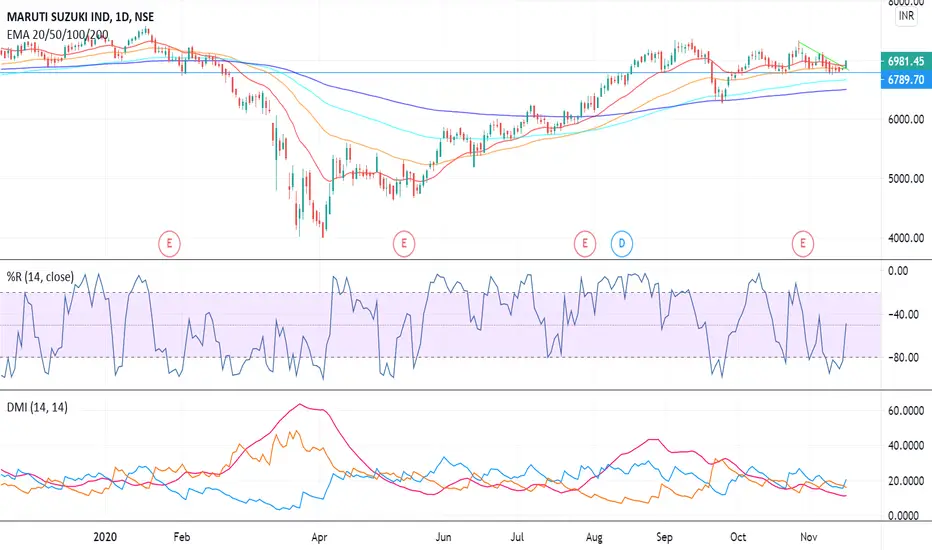Click the Nov label on time axis
Screen dimensions: 932x550
click(808, 537)
